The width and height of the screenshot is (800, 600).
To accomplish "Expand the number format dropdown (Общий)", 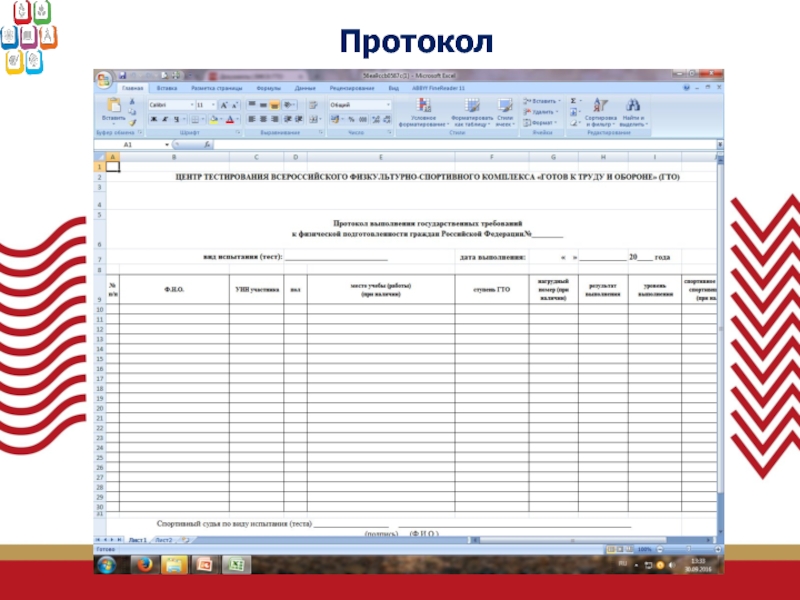I will (x=360, y=104).
